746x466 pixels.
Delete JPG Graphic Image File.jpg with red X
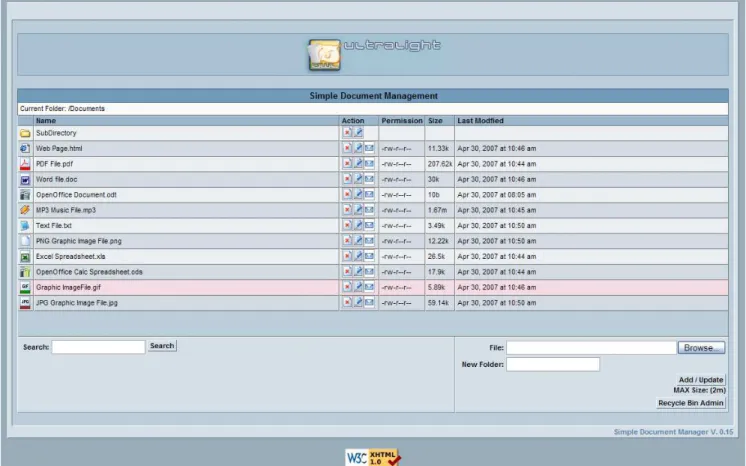(x=347, y=302)
